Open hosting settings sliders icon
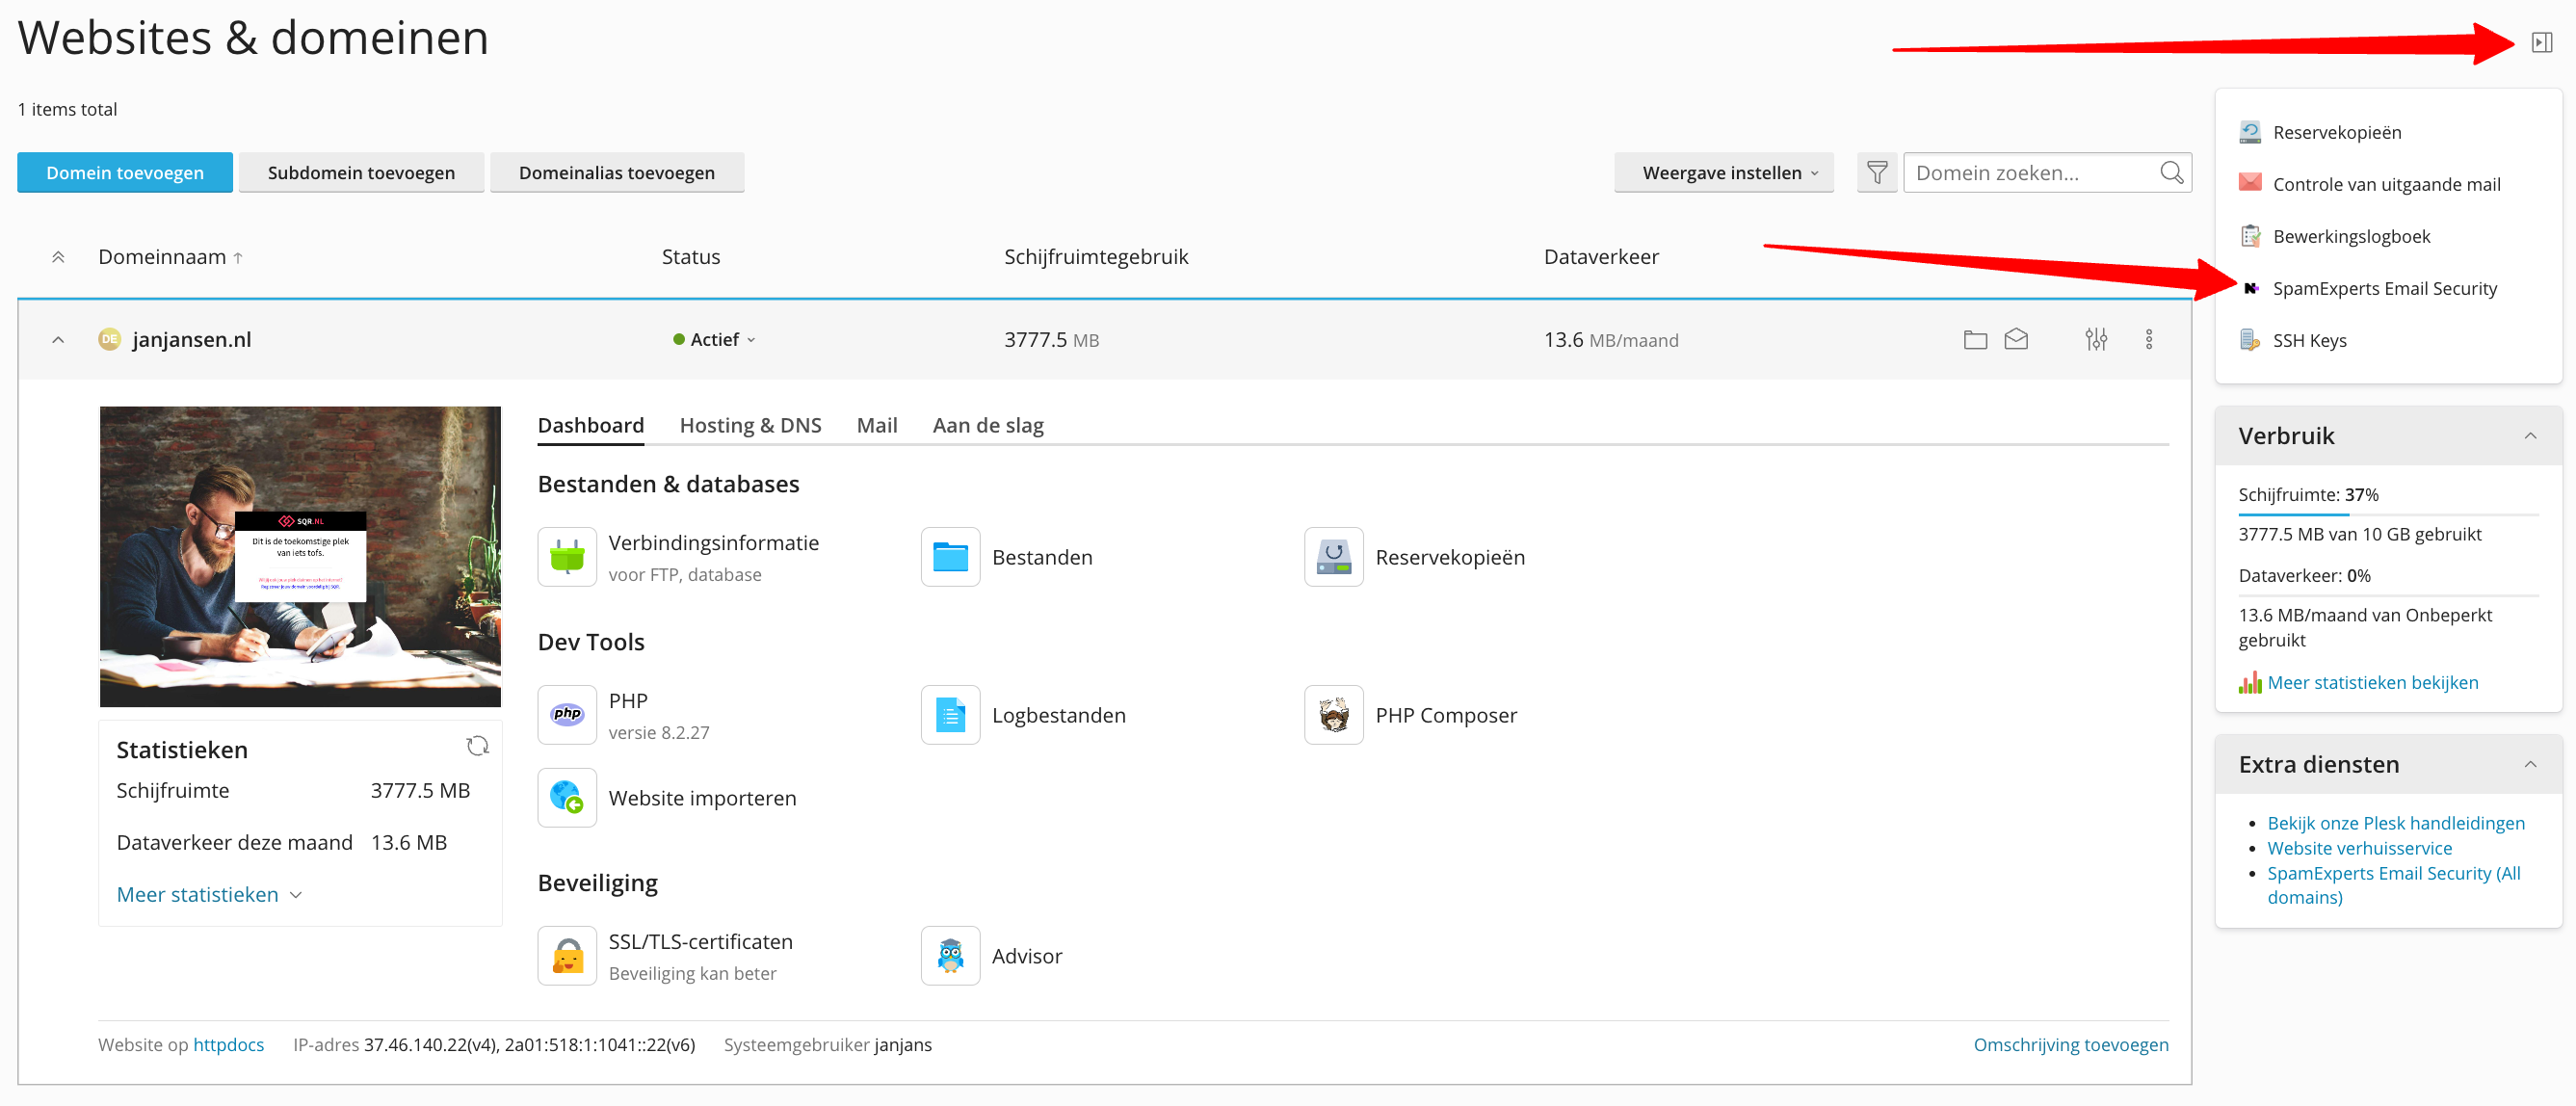 [x=2095, y=340]
